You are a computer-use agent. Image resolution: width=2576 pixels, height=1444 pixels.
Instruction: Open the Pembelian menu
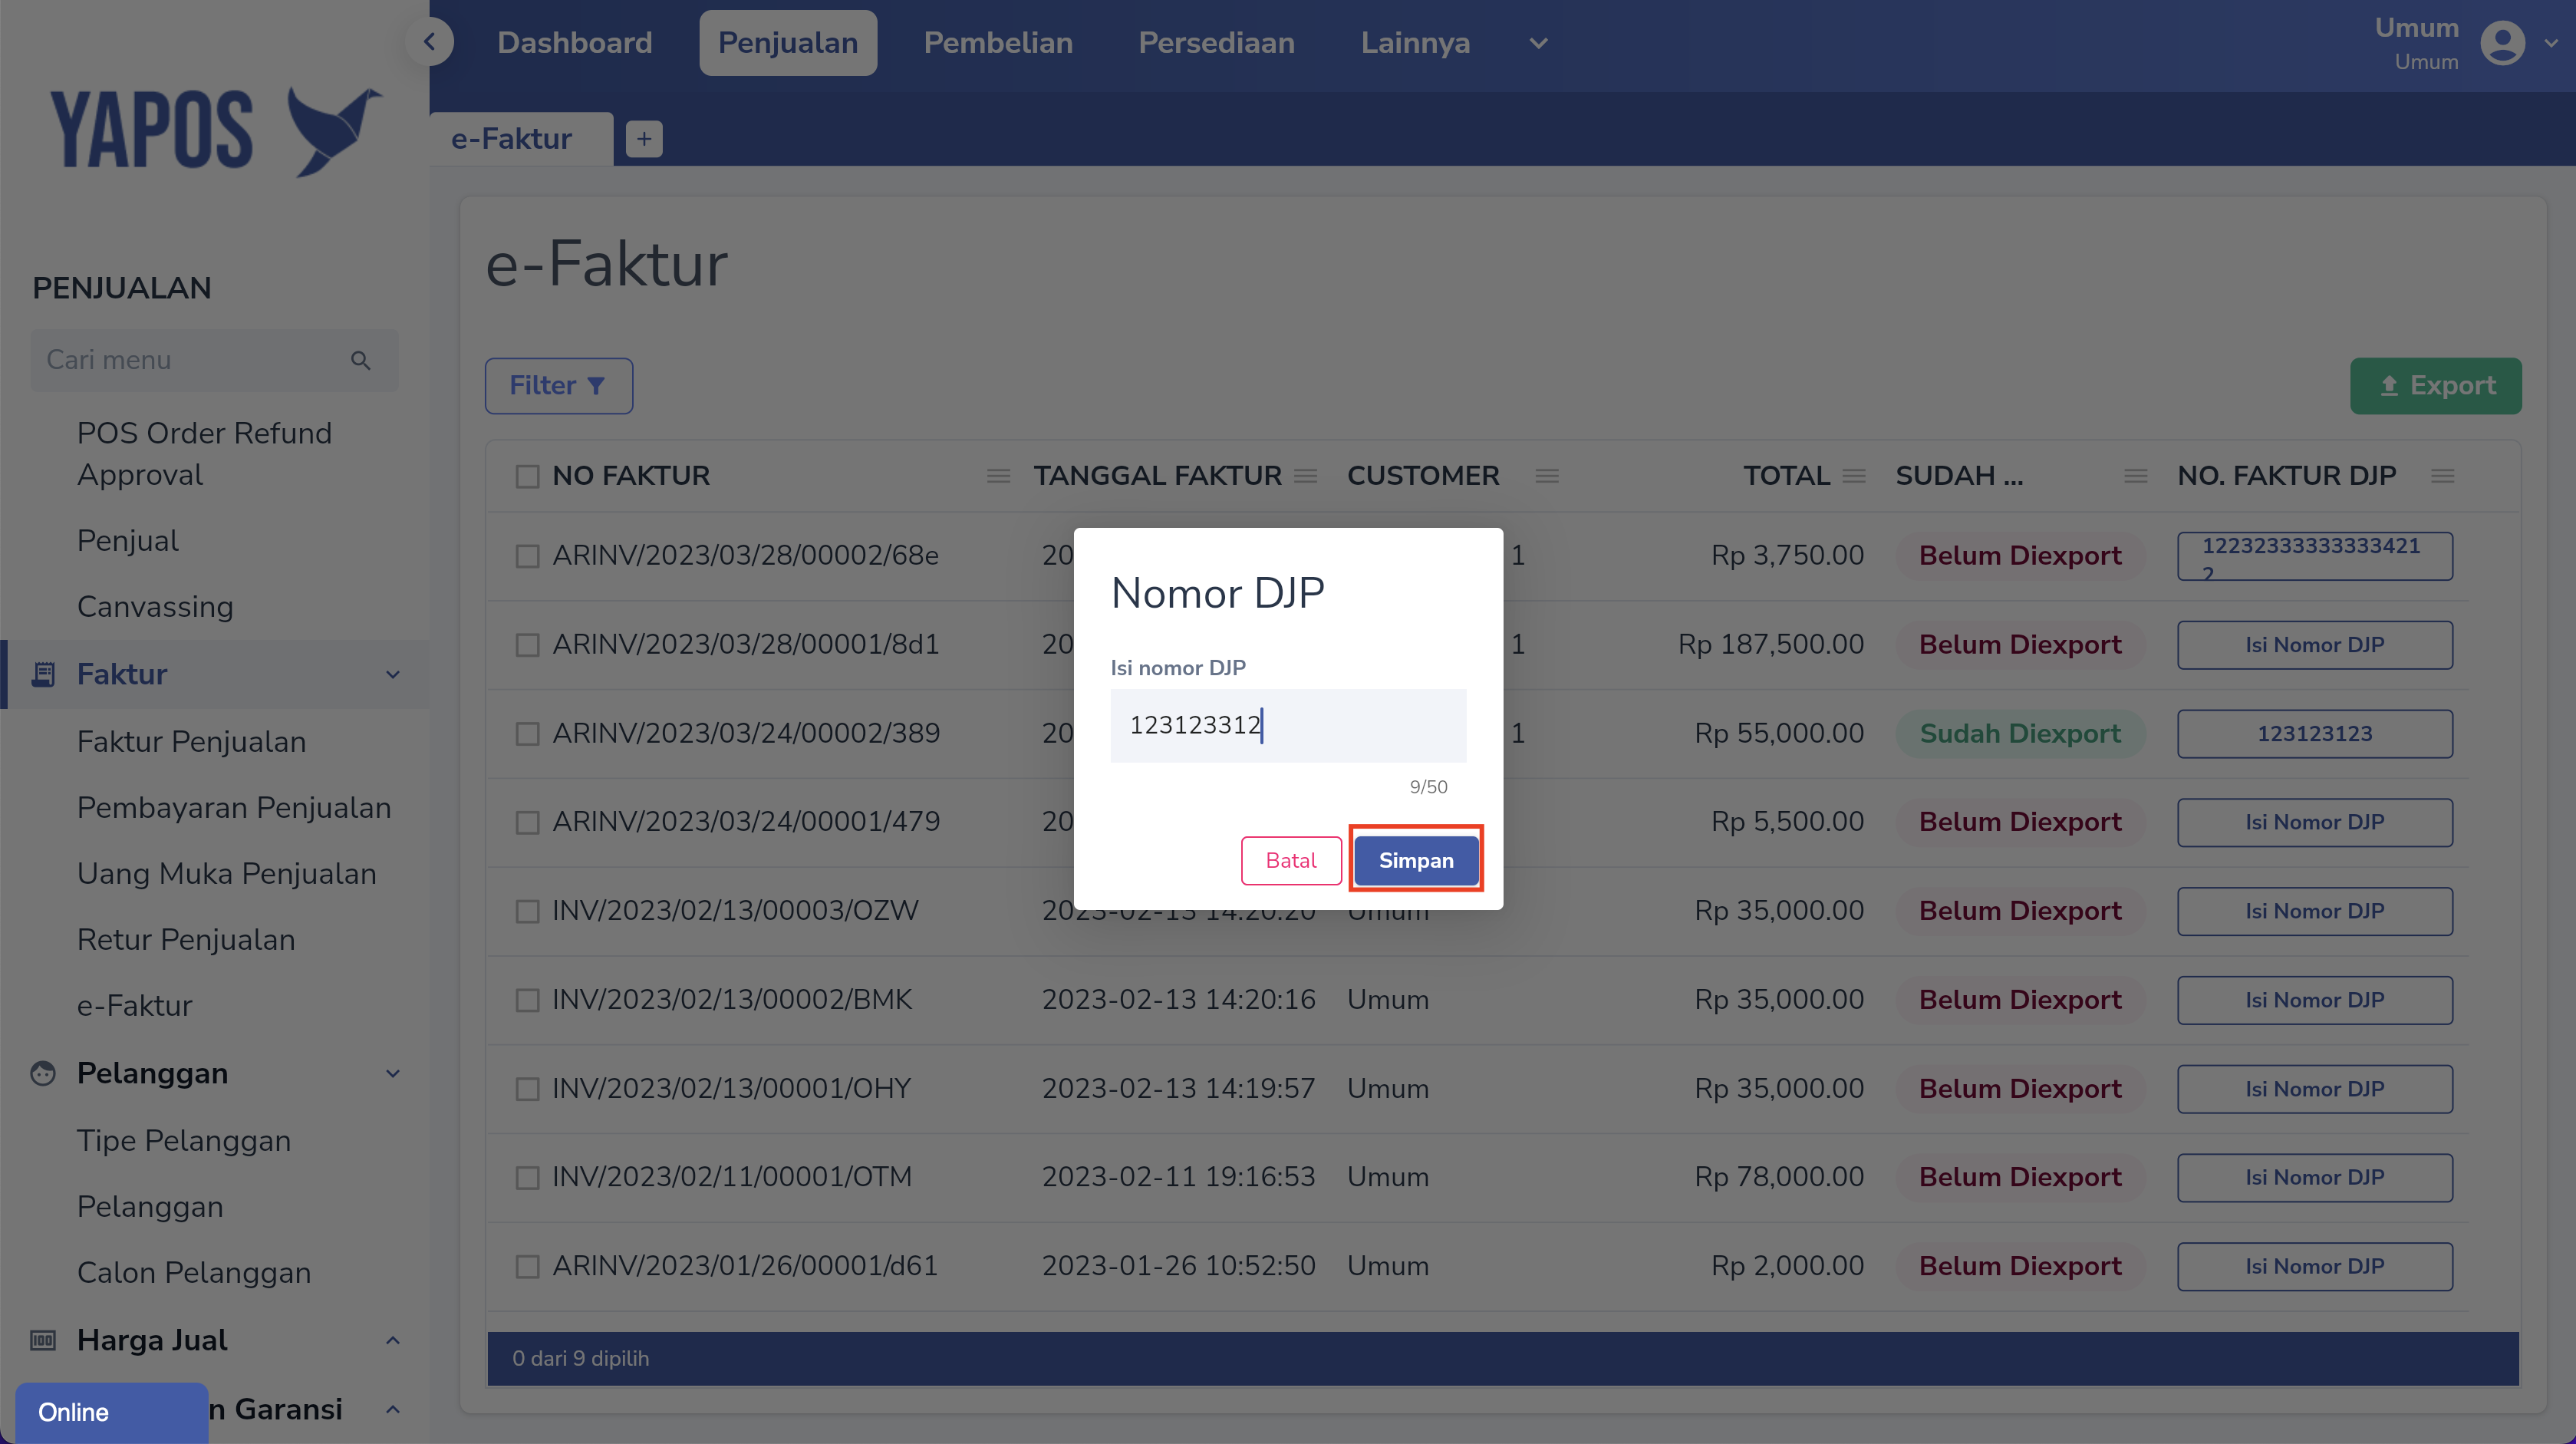click(998, 43)
